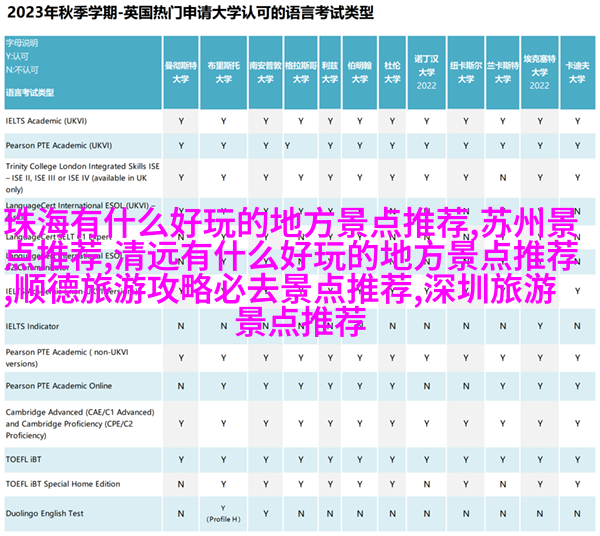Image resolution: width=600 pixels, height=536 pixels.
Task: Click the N in Duolingo row under 曼彻斯特大学
Action: [181, 514]
